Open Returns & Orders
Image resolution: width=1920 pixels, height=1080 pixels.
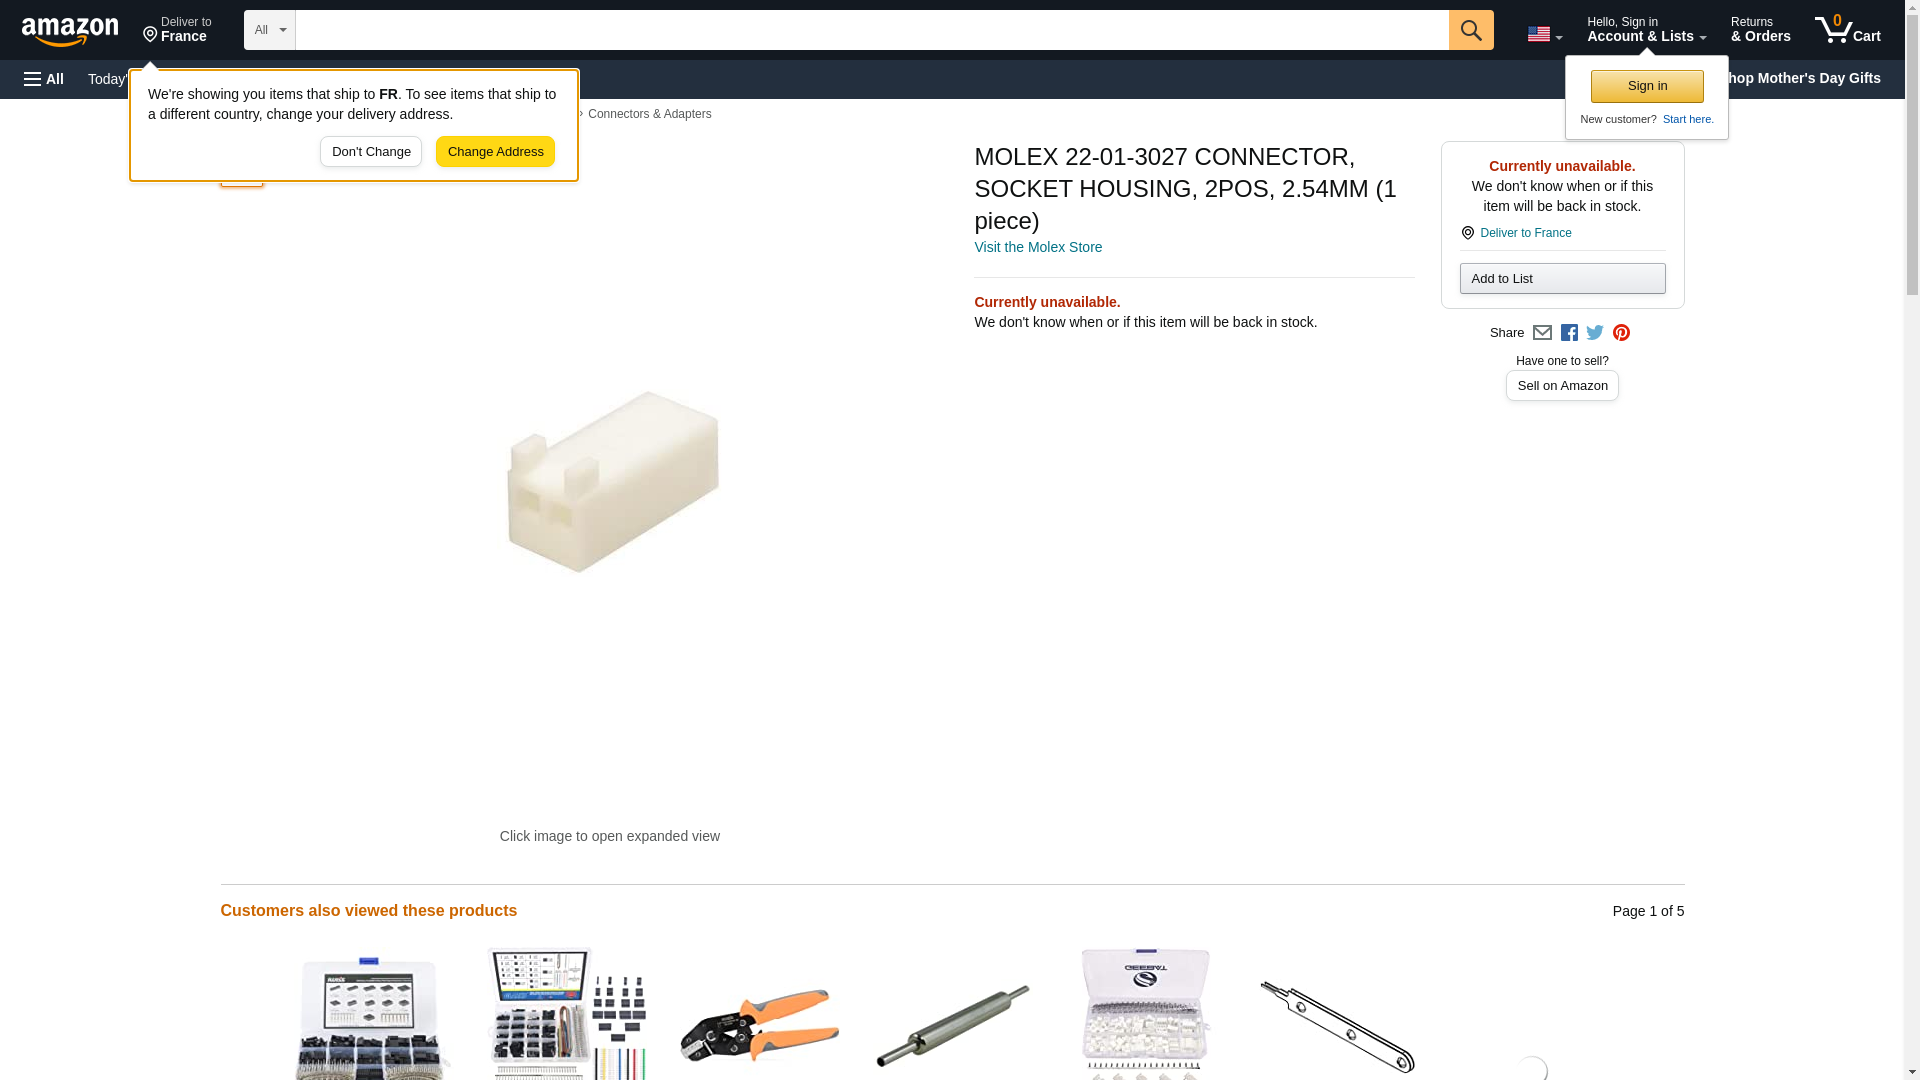pyautogui.click(x=1760, y=29)
